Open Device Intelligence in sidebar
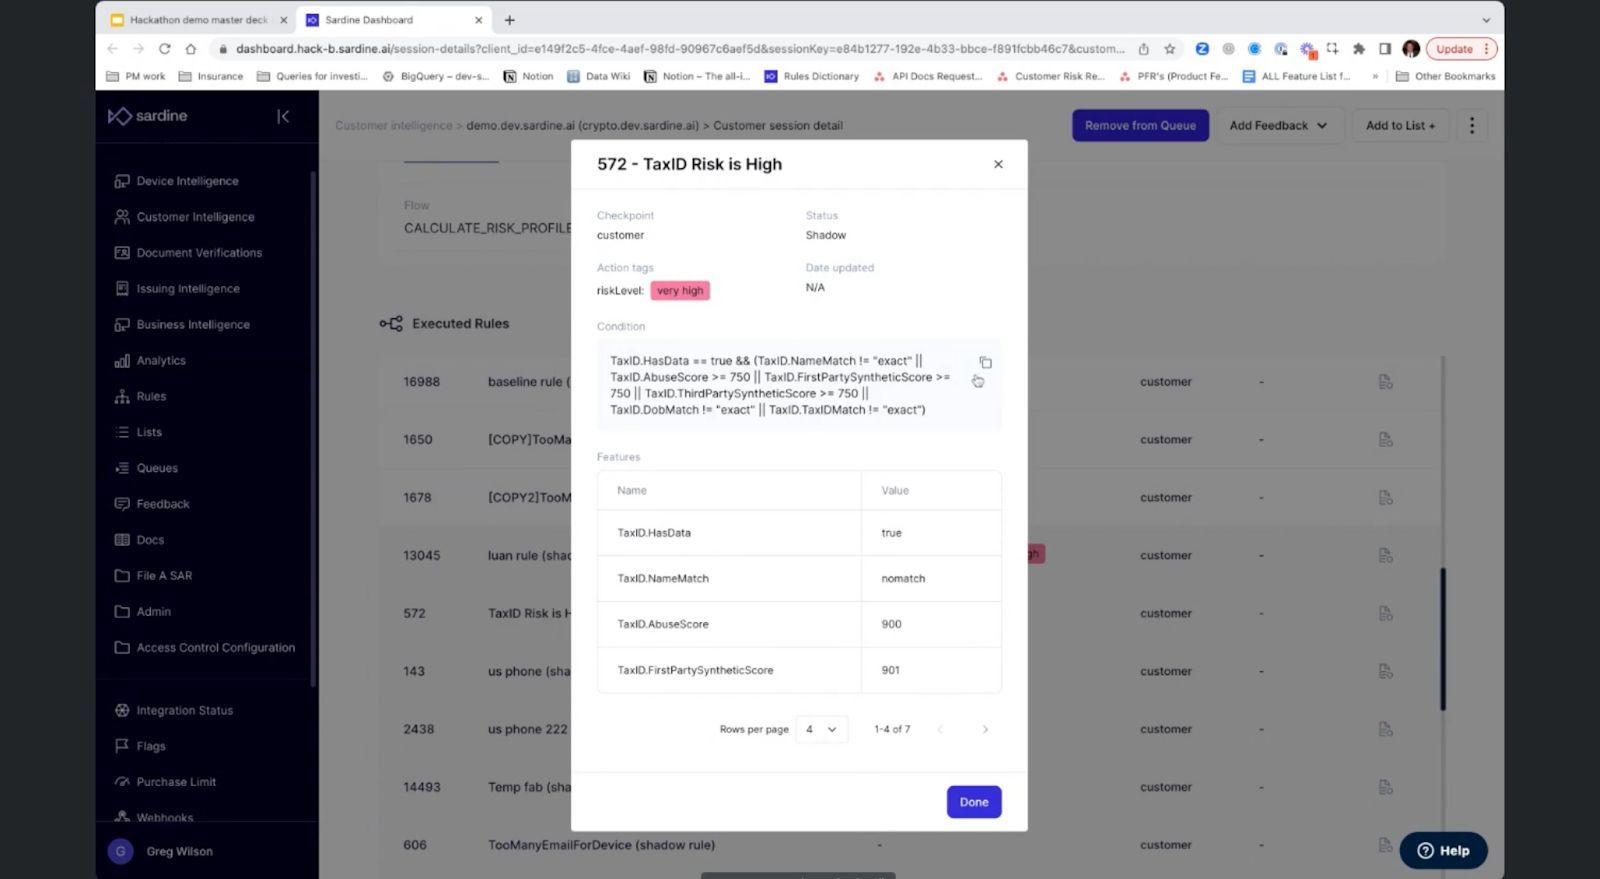1600x879 pixels. click(x=187, y=181)
